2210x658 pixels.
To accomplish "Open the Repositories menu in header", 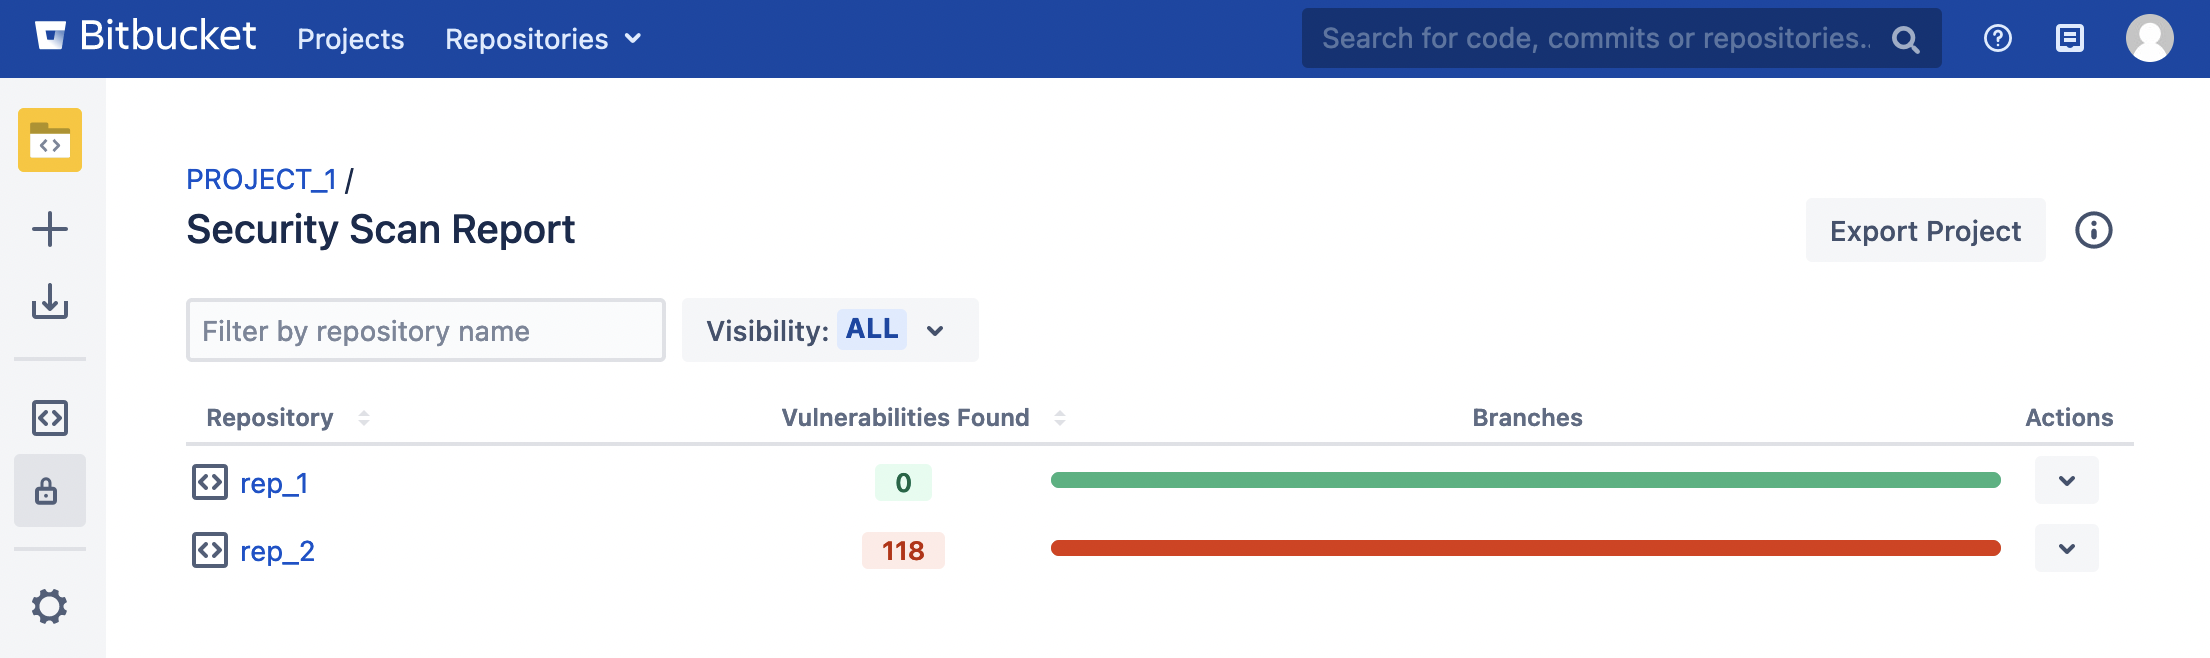I will 542,39.
